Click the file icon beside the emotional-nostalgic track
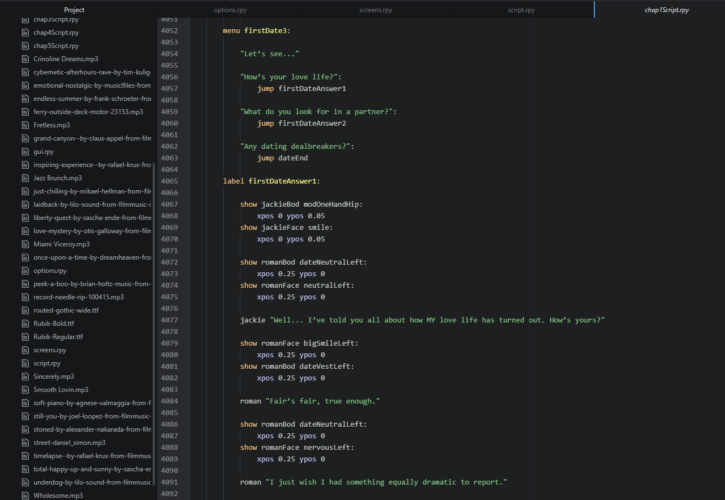 tap(25, 85)
